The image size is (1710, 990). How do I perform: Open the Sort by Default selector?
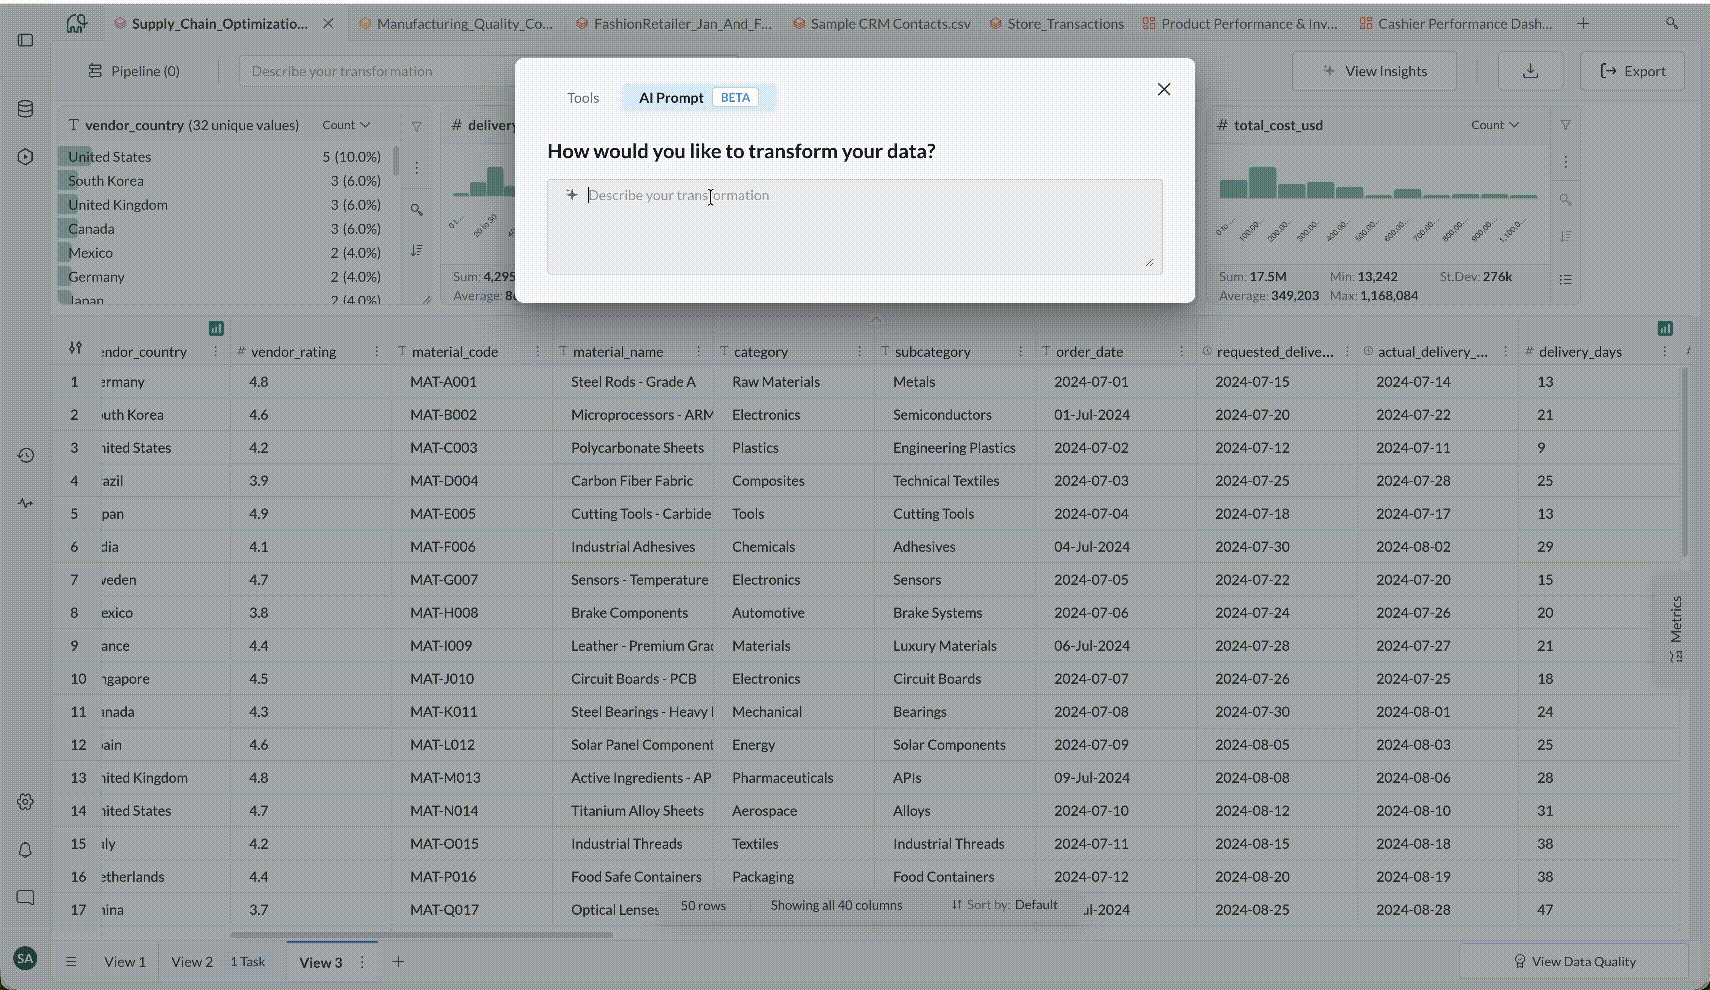point(1005,905)
